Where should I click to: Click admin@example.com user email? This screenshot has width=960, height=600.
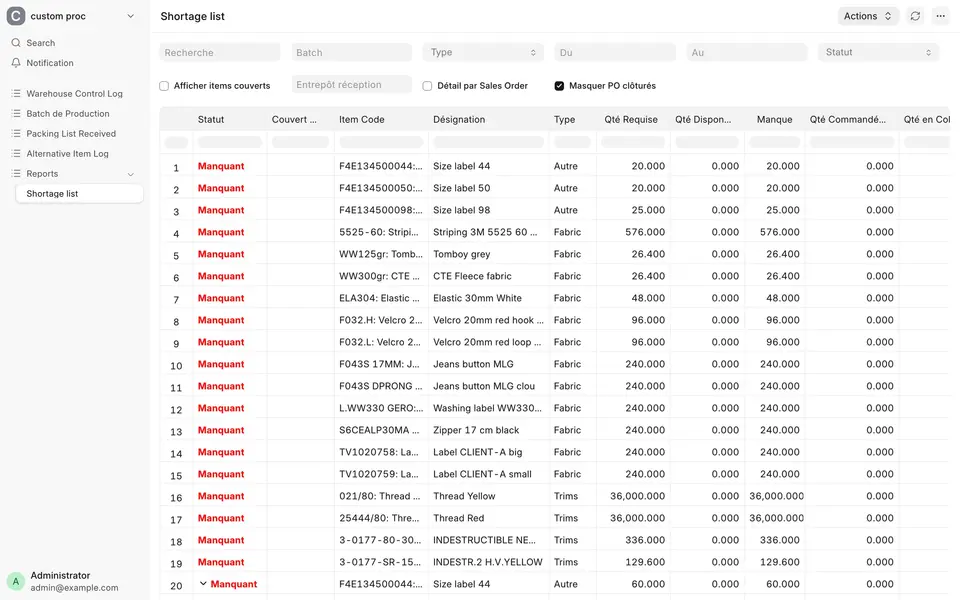74,588
